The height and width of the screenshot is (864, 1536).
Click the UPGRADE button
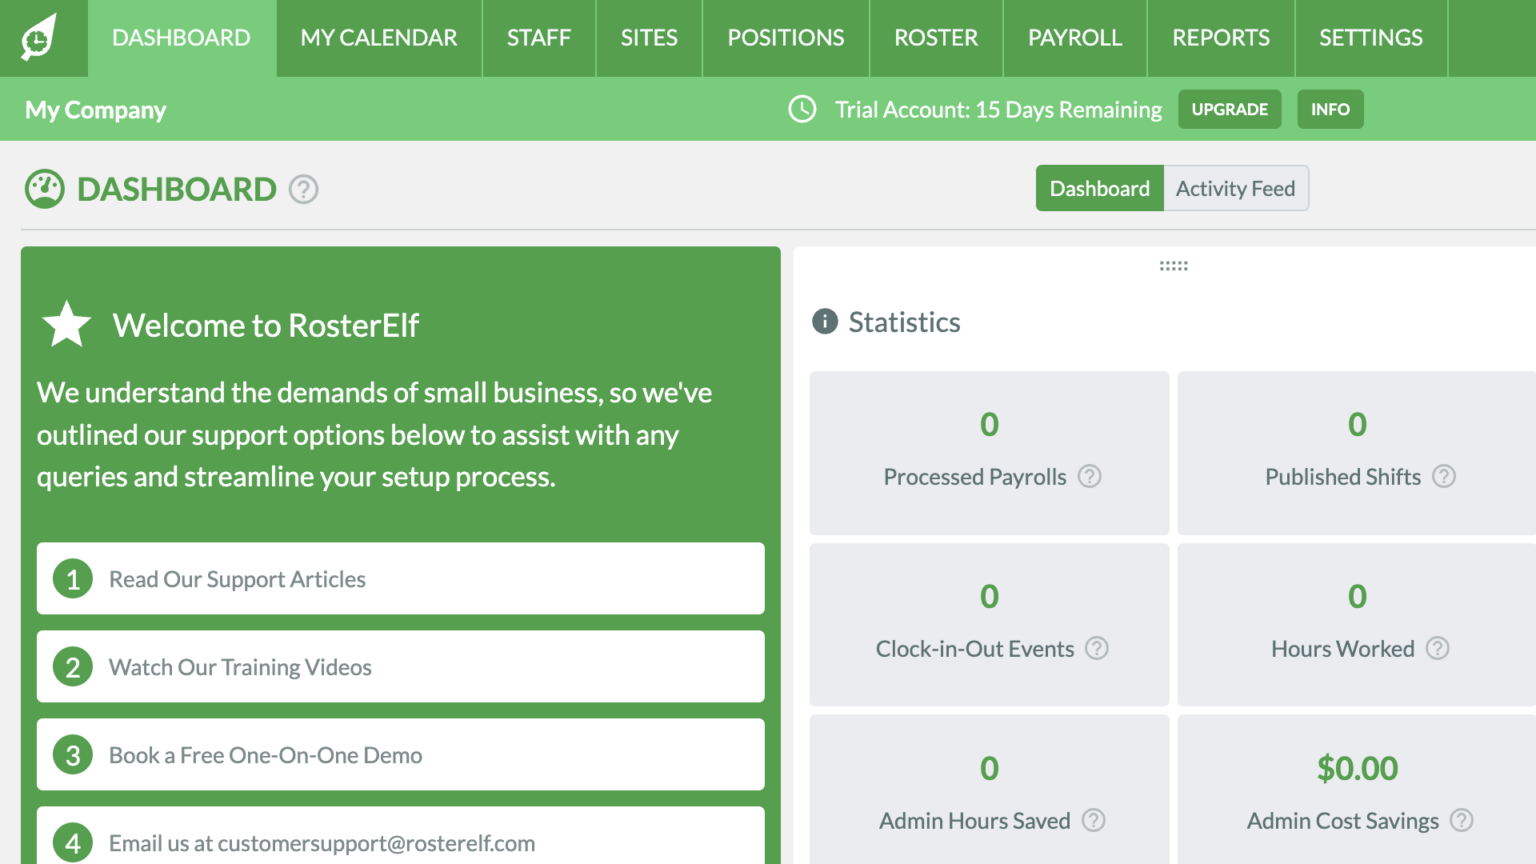coord(1230,109)
